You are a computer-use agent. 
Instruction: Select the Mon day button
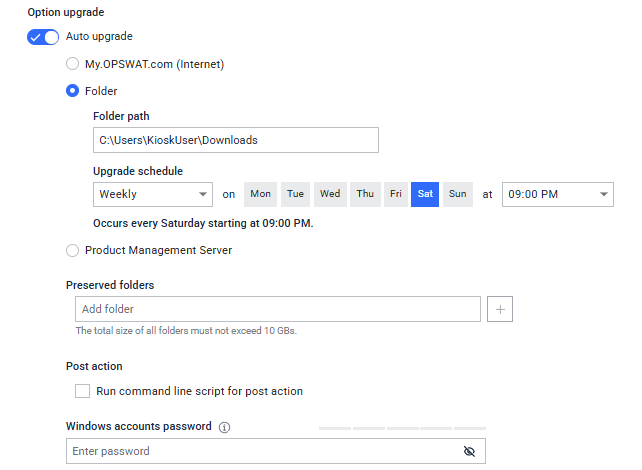pyautogui.click(x=260, y=194)
